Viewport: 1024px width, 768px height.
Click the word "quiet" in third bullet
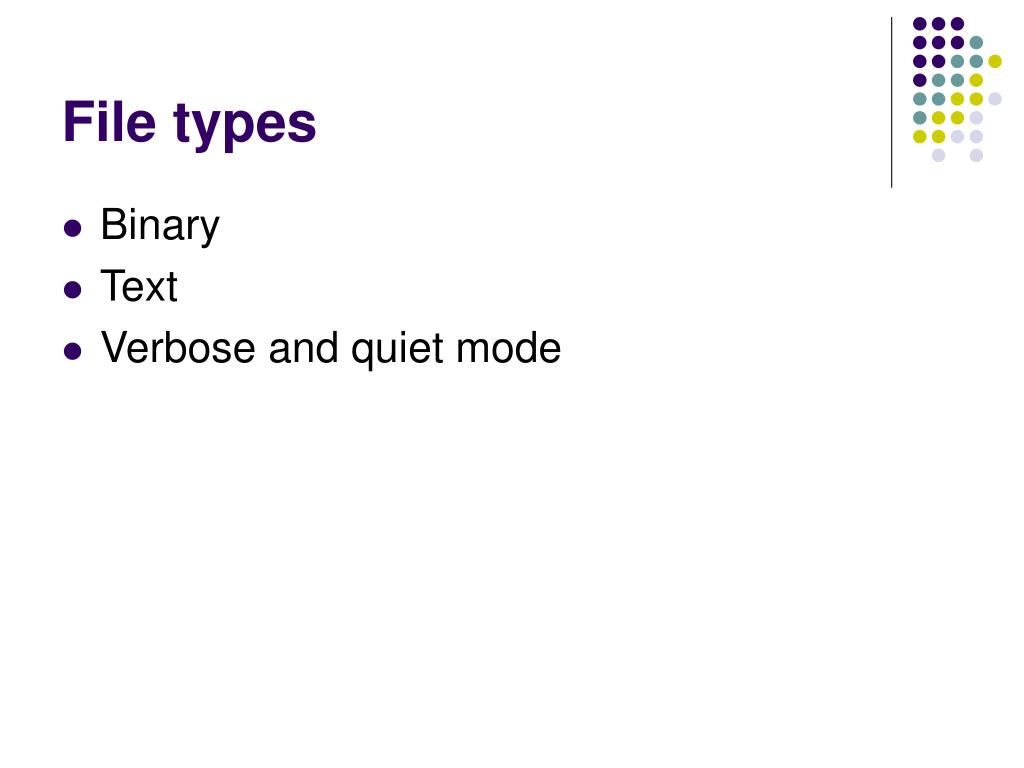(398, 349)
